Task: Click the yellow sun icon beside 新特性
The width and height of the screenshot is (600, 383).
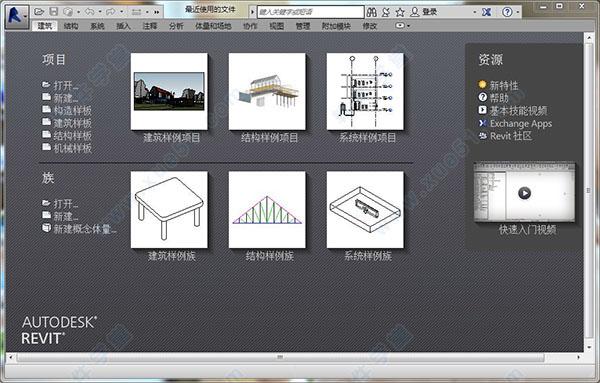Action: coord(482,84)
